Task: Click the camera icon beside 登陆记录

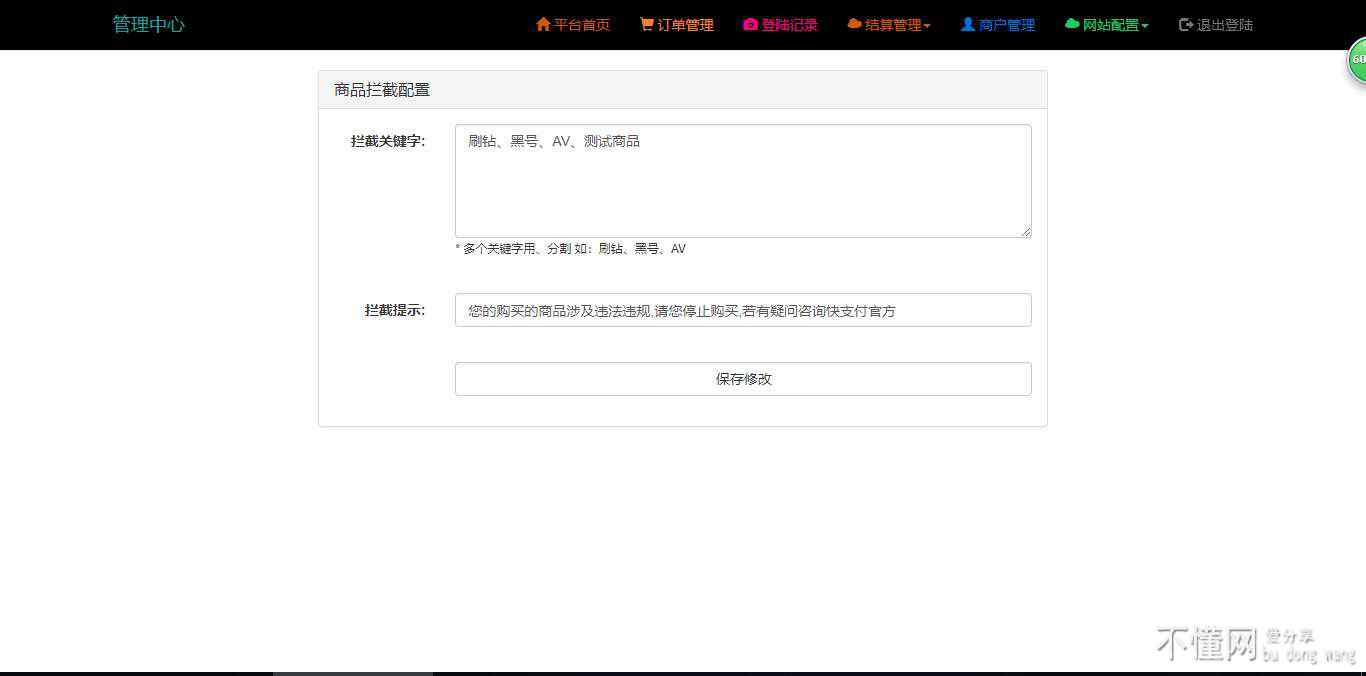Action: (x=750, y=24)
